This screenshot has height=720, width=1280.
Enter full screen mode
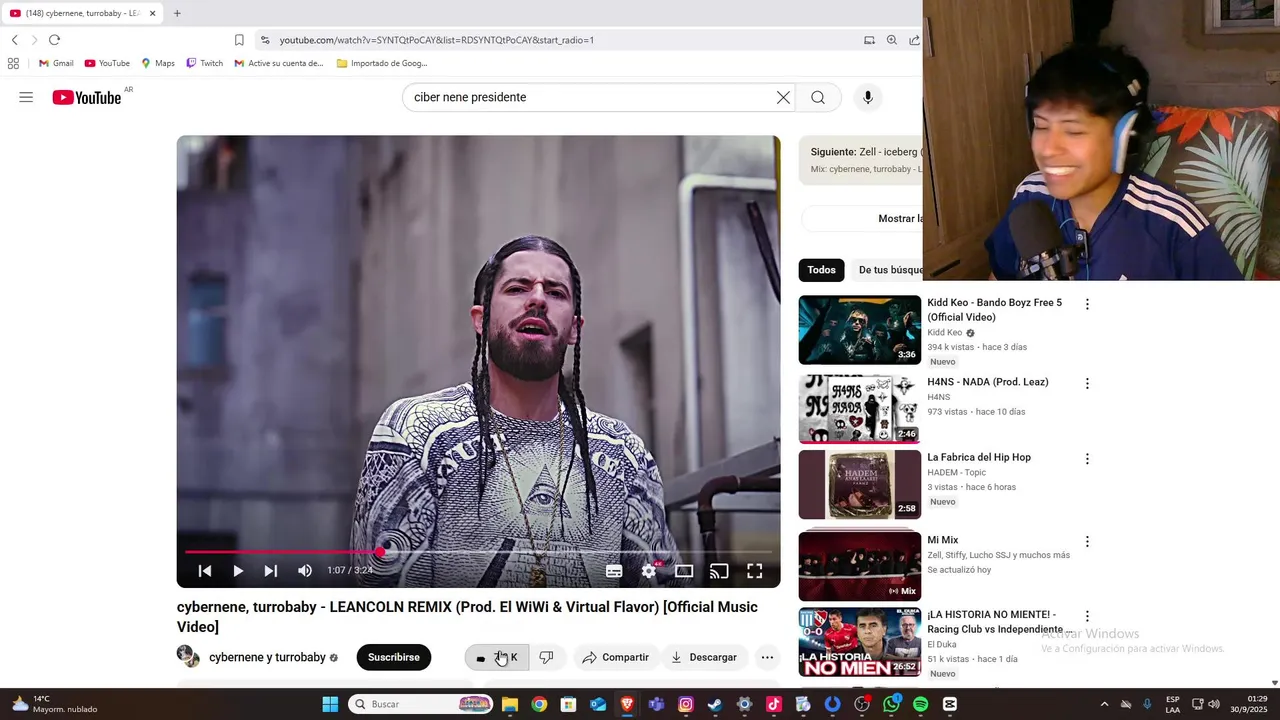click(x=755, y=571)
